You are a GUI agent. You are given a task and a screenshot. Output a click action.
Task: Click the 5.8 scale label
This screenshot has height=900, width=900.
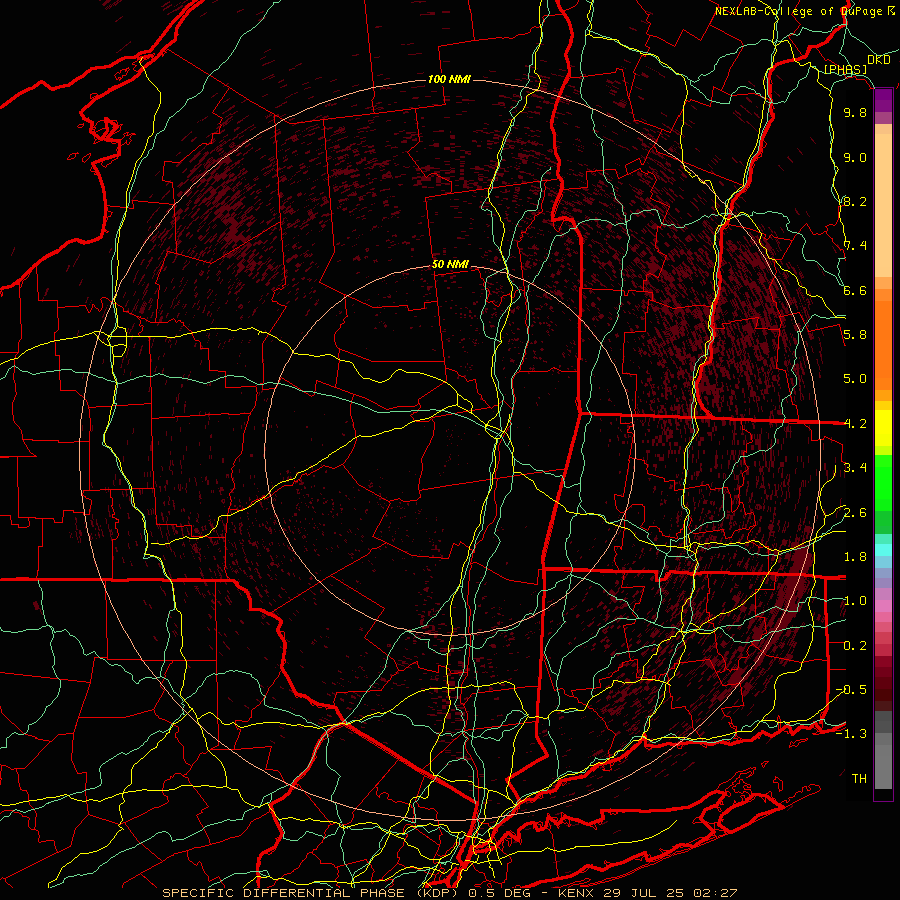855,335
